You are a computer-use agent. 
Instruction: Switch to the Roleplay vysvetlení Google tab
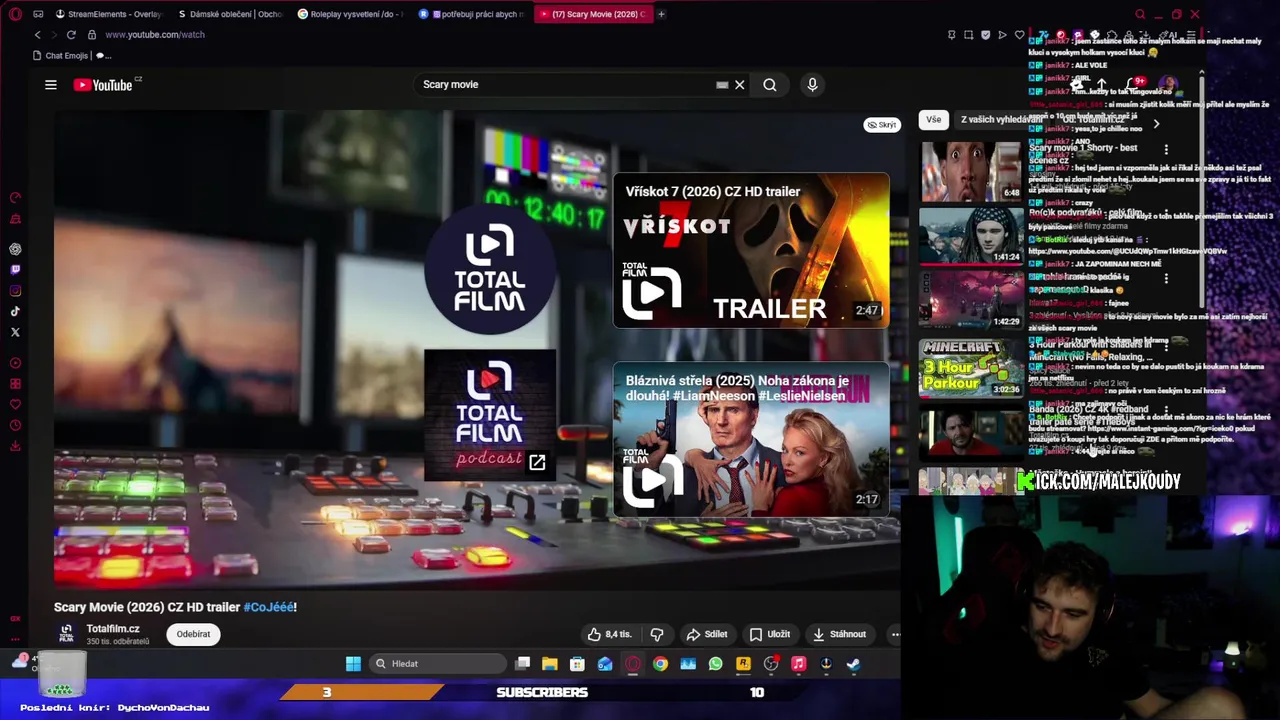(x=351, y=14)
